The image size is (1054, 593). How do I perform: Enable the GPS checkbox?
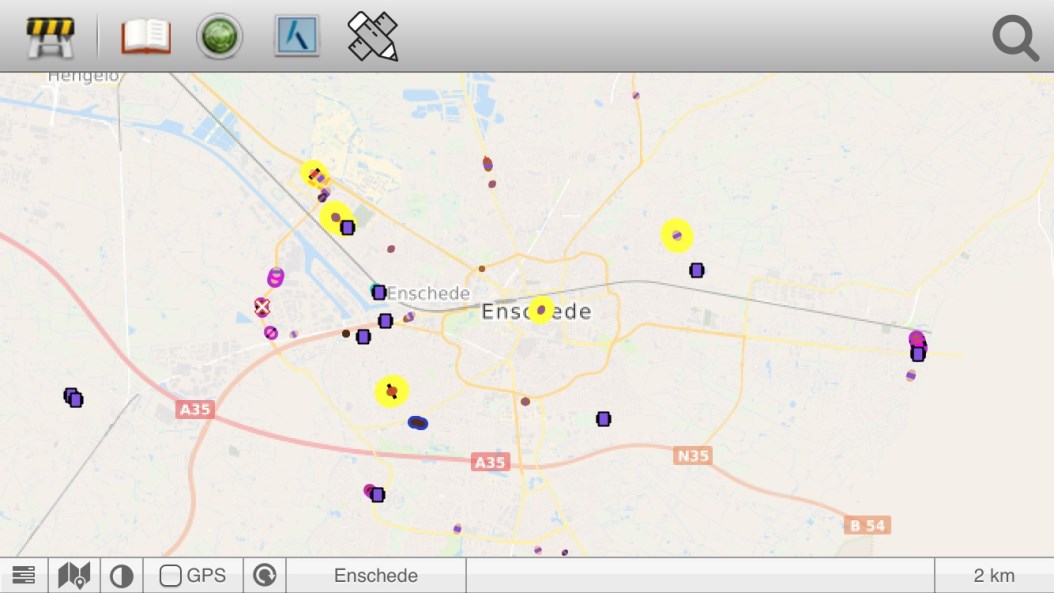170,576
